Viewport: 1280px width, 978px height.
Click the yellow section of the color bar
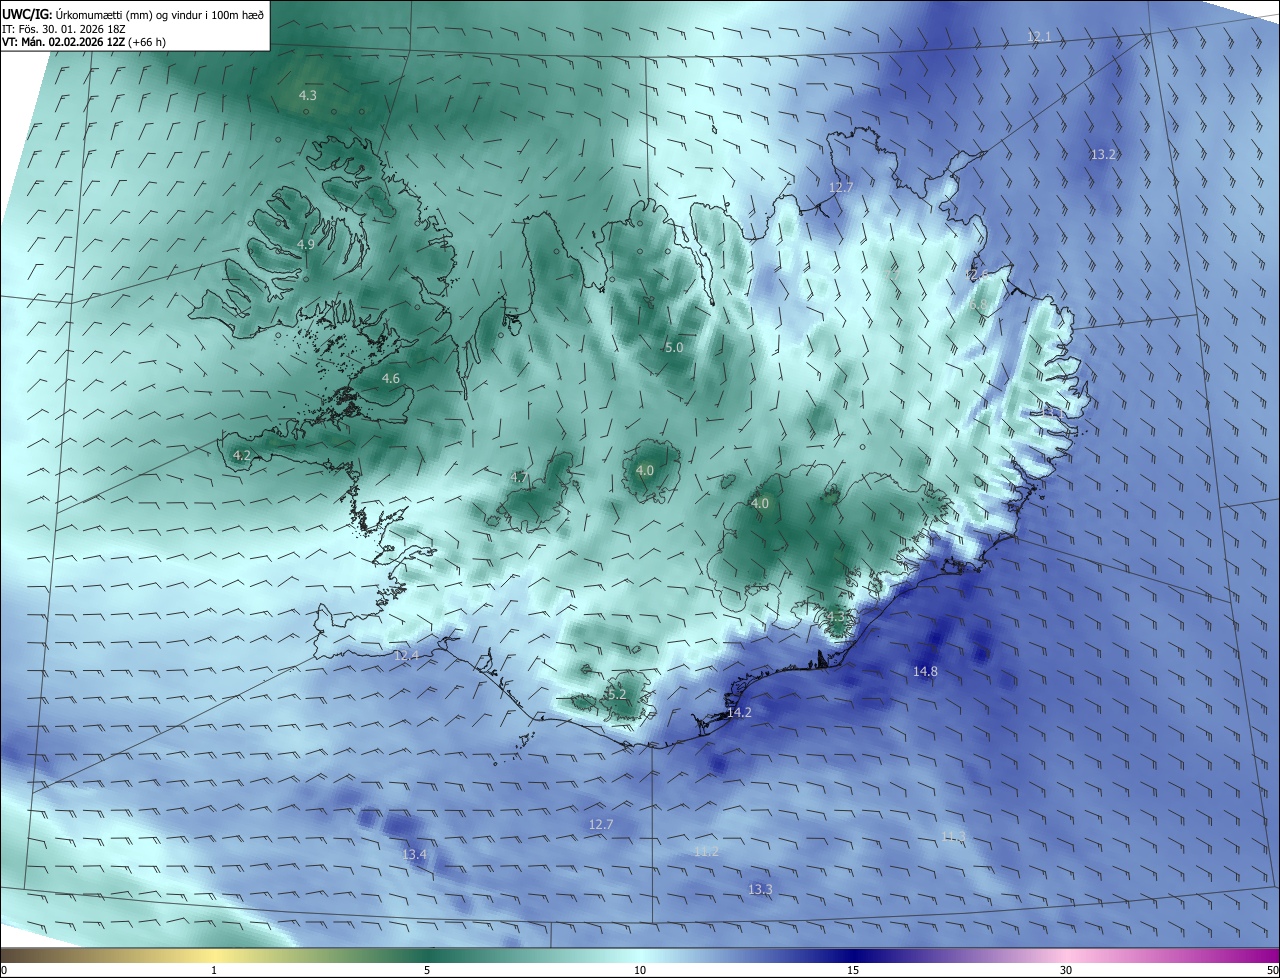click(x=215, y=955)
